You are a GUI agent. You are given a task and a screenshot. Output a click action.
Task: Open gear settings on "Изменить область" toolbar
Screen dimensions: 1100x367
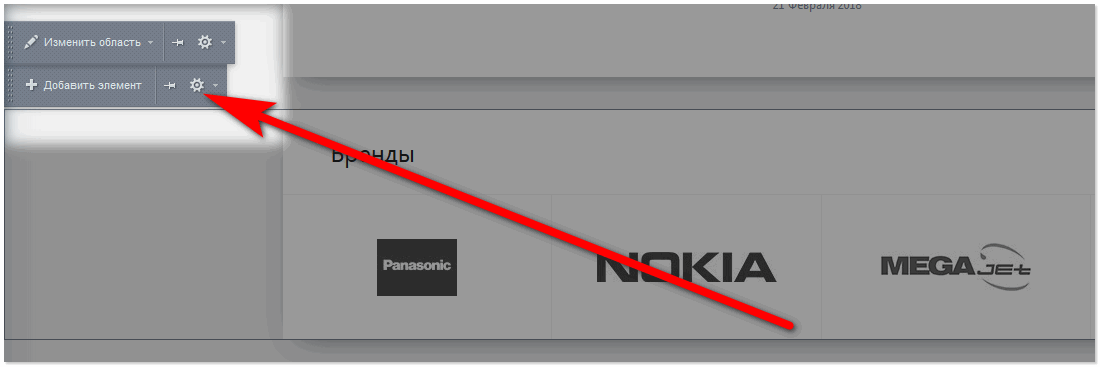pyautogui.click(x=204, y=42)
